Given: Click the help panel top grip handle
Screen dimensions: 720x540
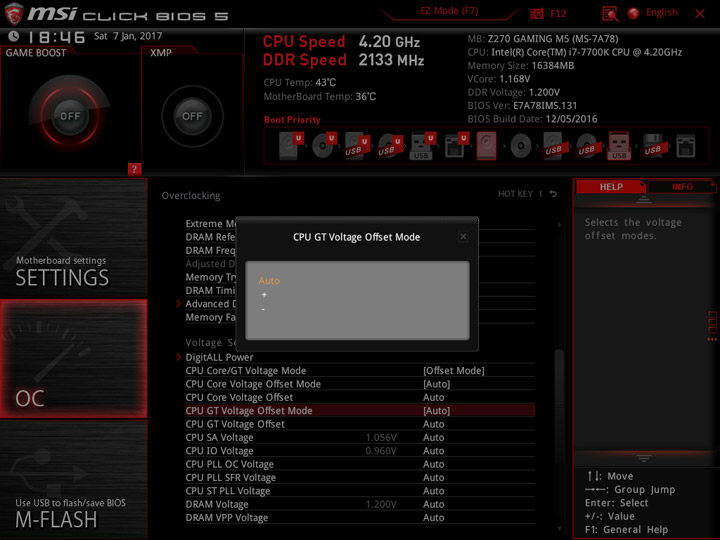Looking at the screenshot, I should [644, 199].
